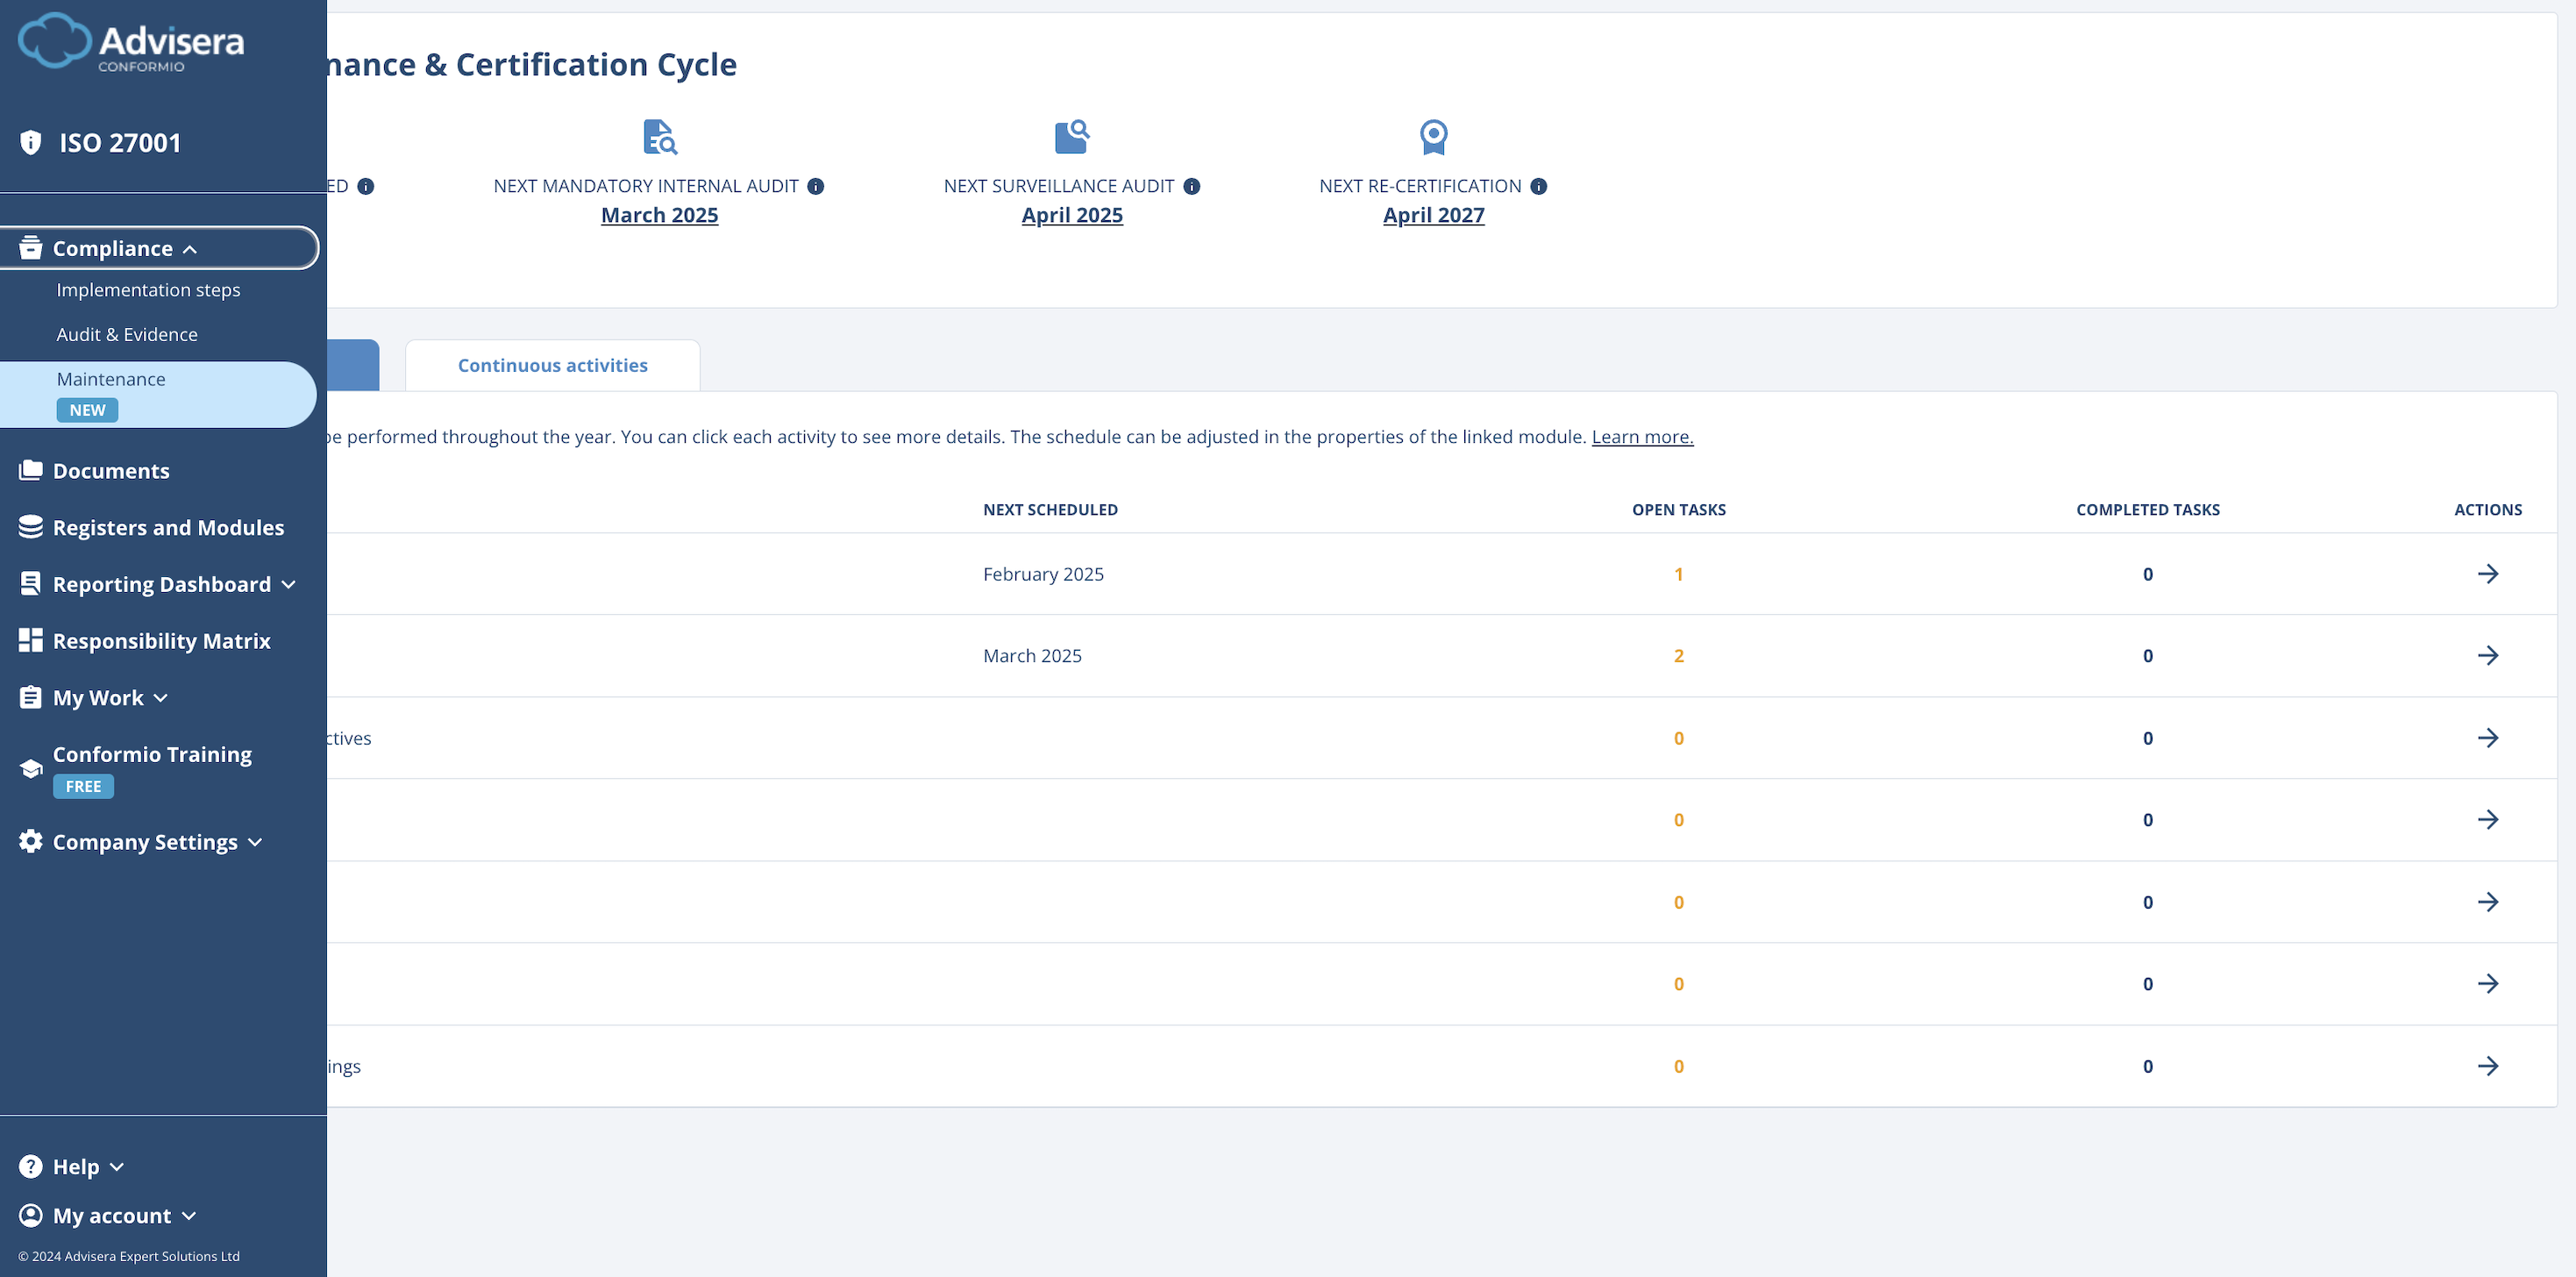
Task: Open arrow action for February 2025 row
Action: click(x=2487, y=574)
